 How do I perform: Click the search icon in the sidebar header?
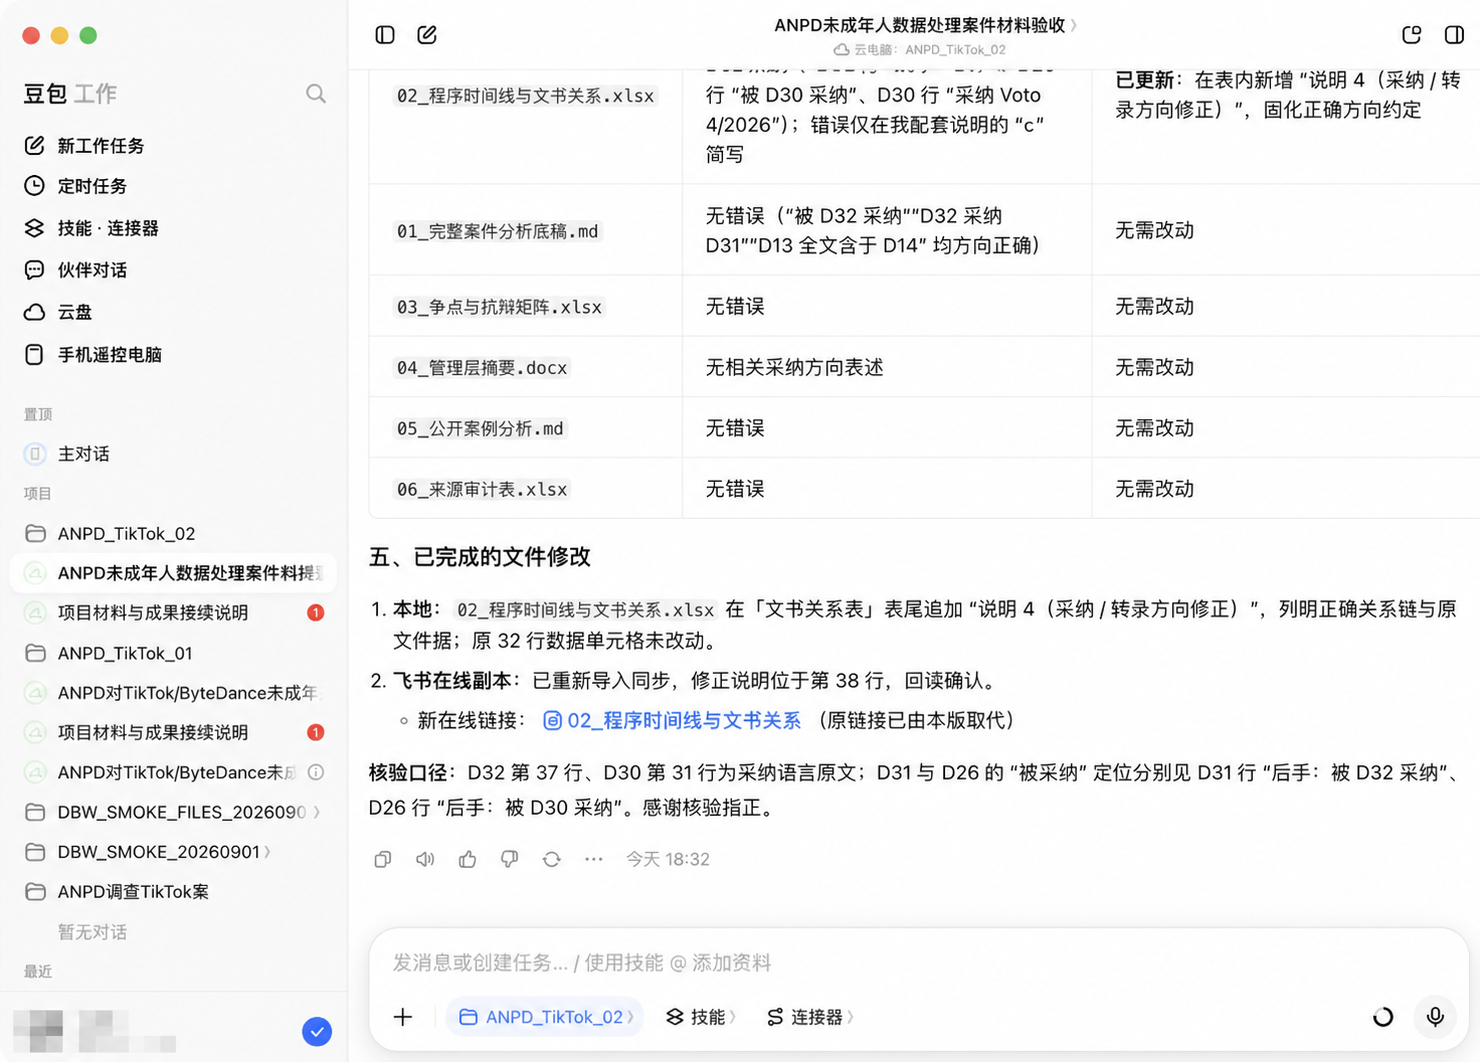pos(316,94)
